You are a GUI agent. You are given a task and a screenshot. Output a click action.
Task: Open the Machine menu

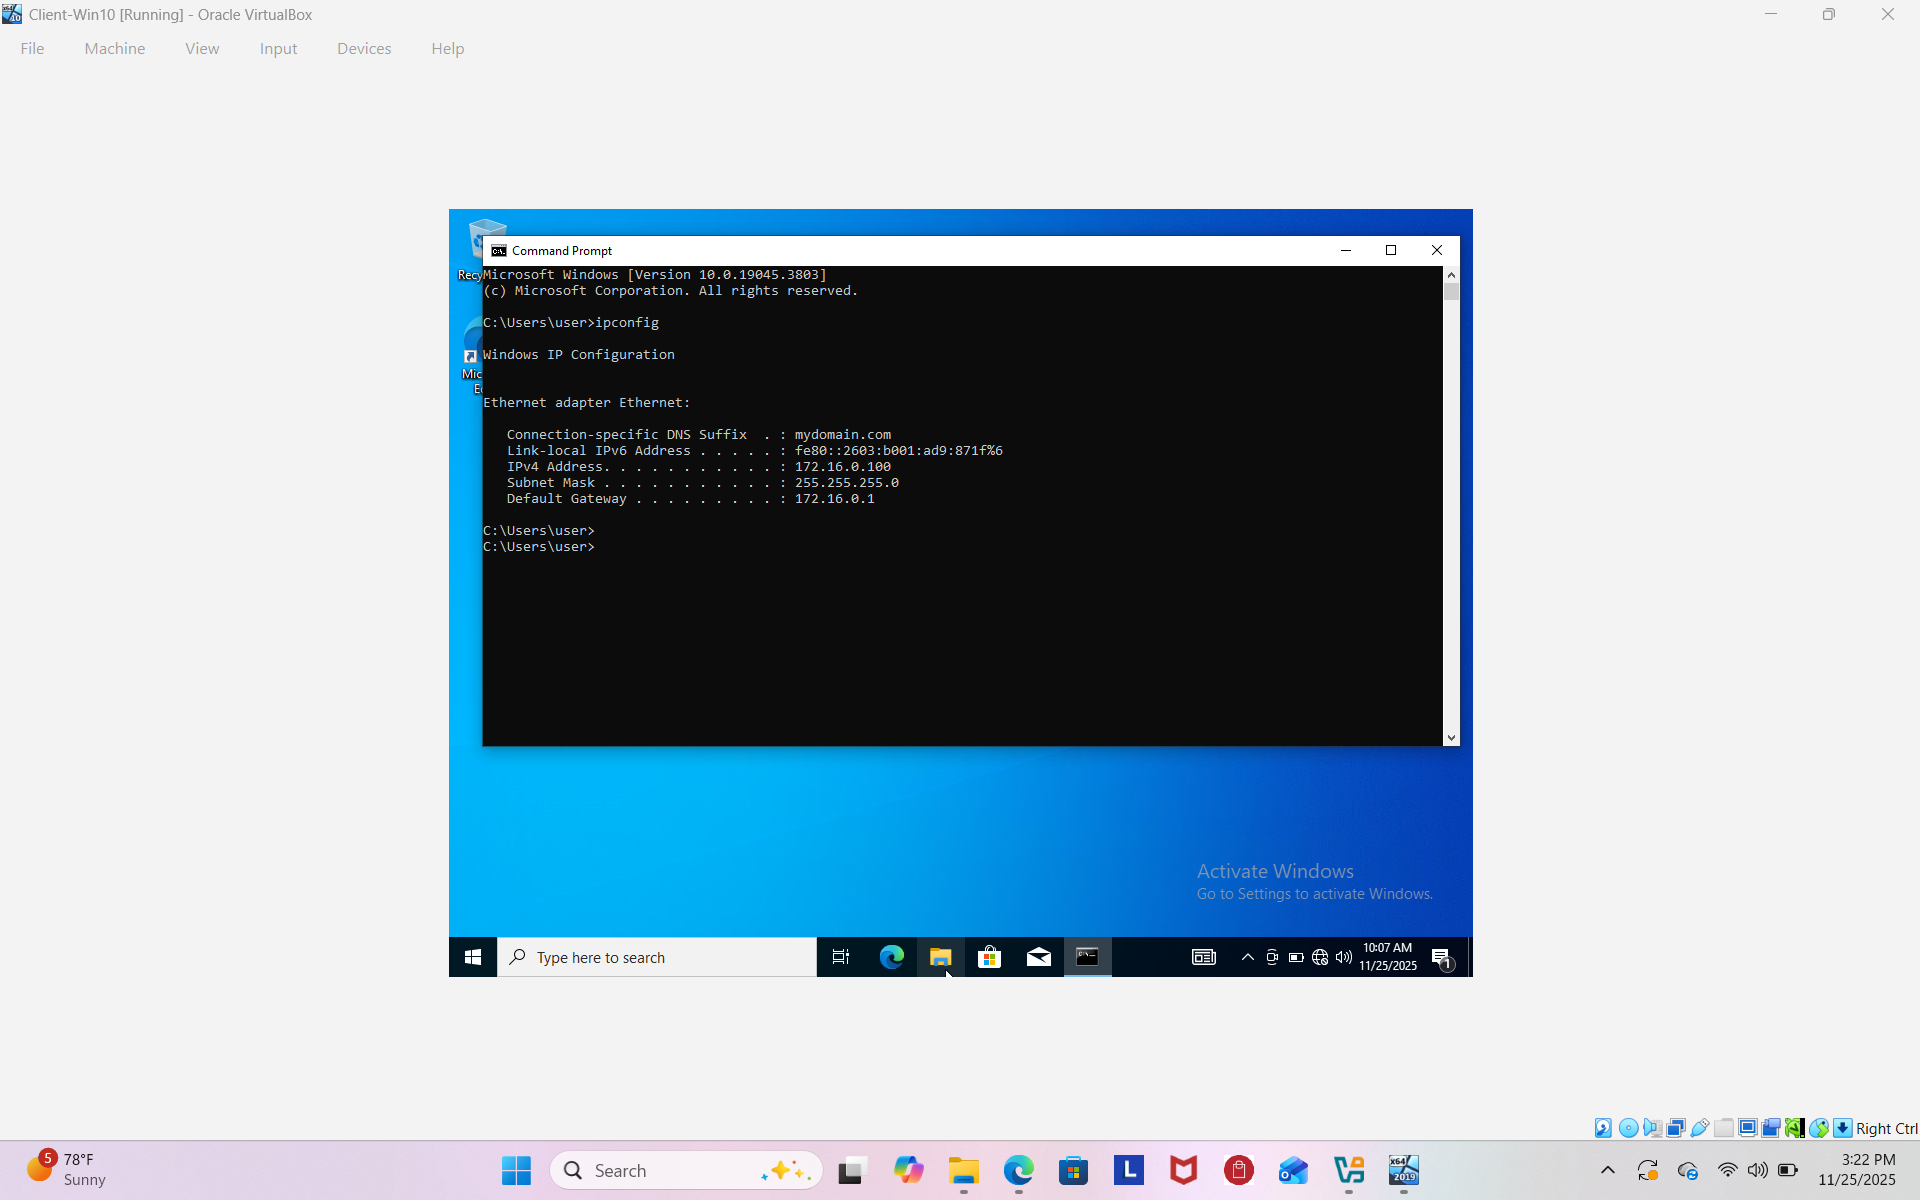[114, 48]
